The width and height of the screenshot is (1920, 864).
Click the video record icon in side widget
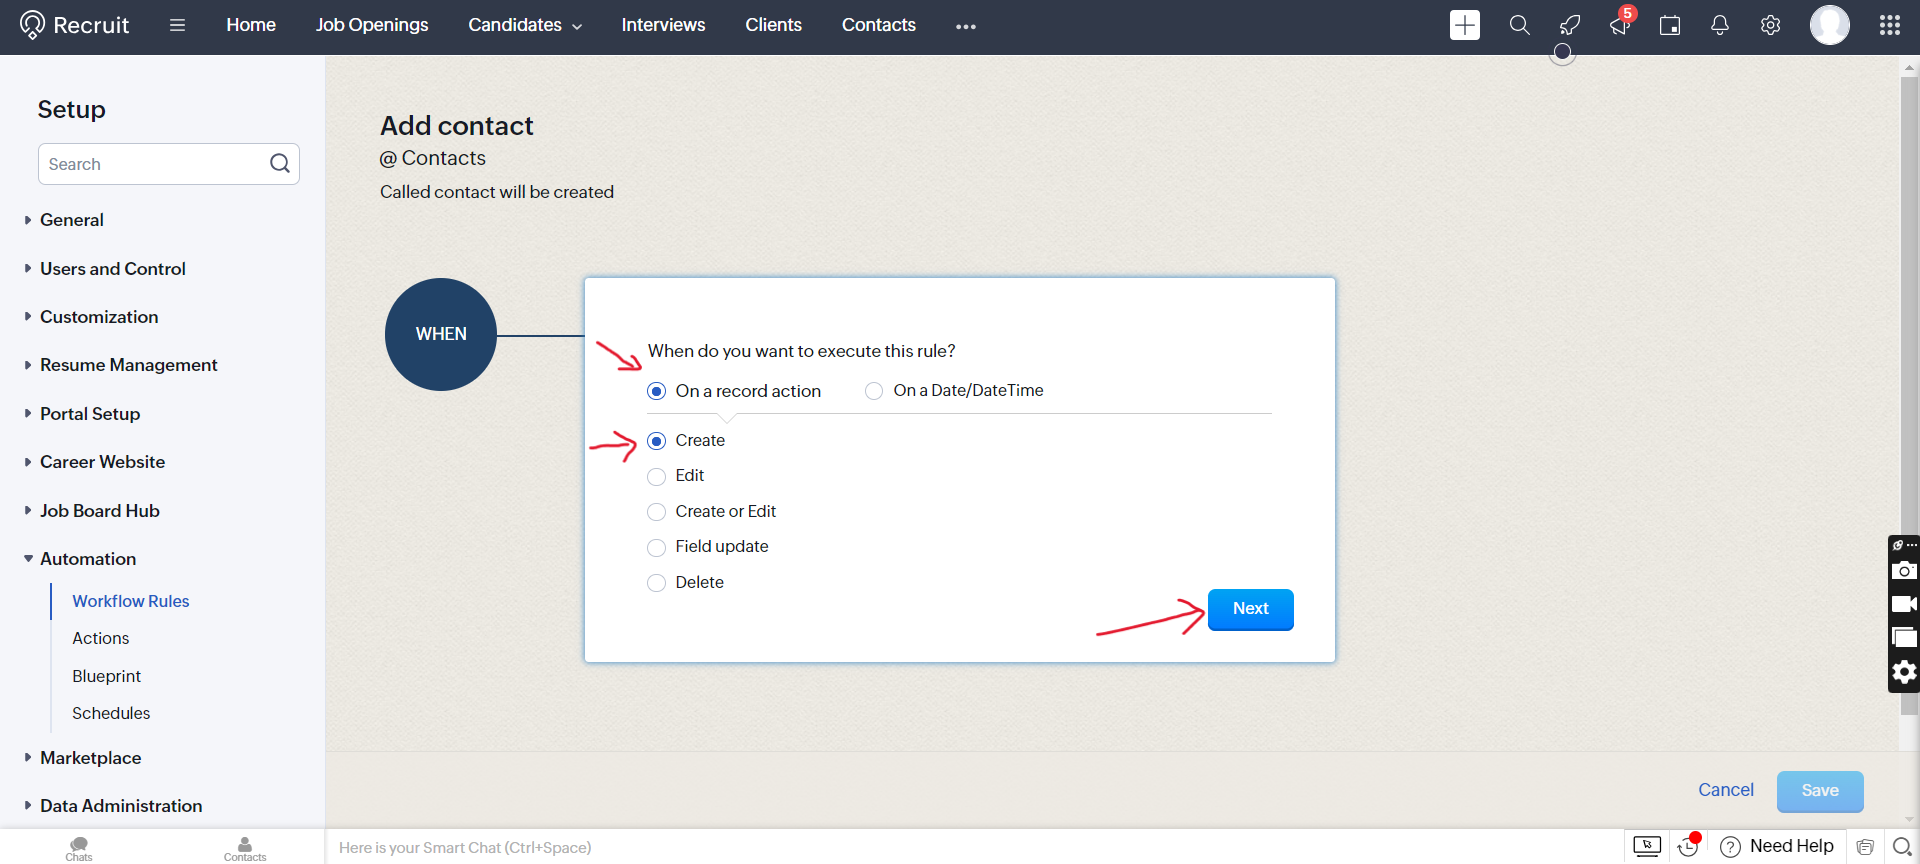coord(1904,604)
